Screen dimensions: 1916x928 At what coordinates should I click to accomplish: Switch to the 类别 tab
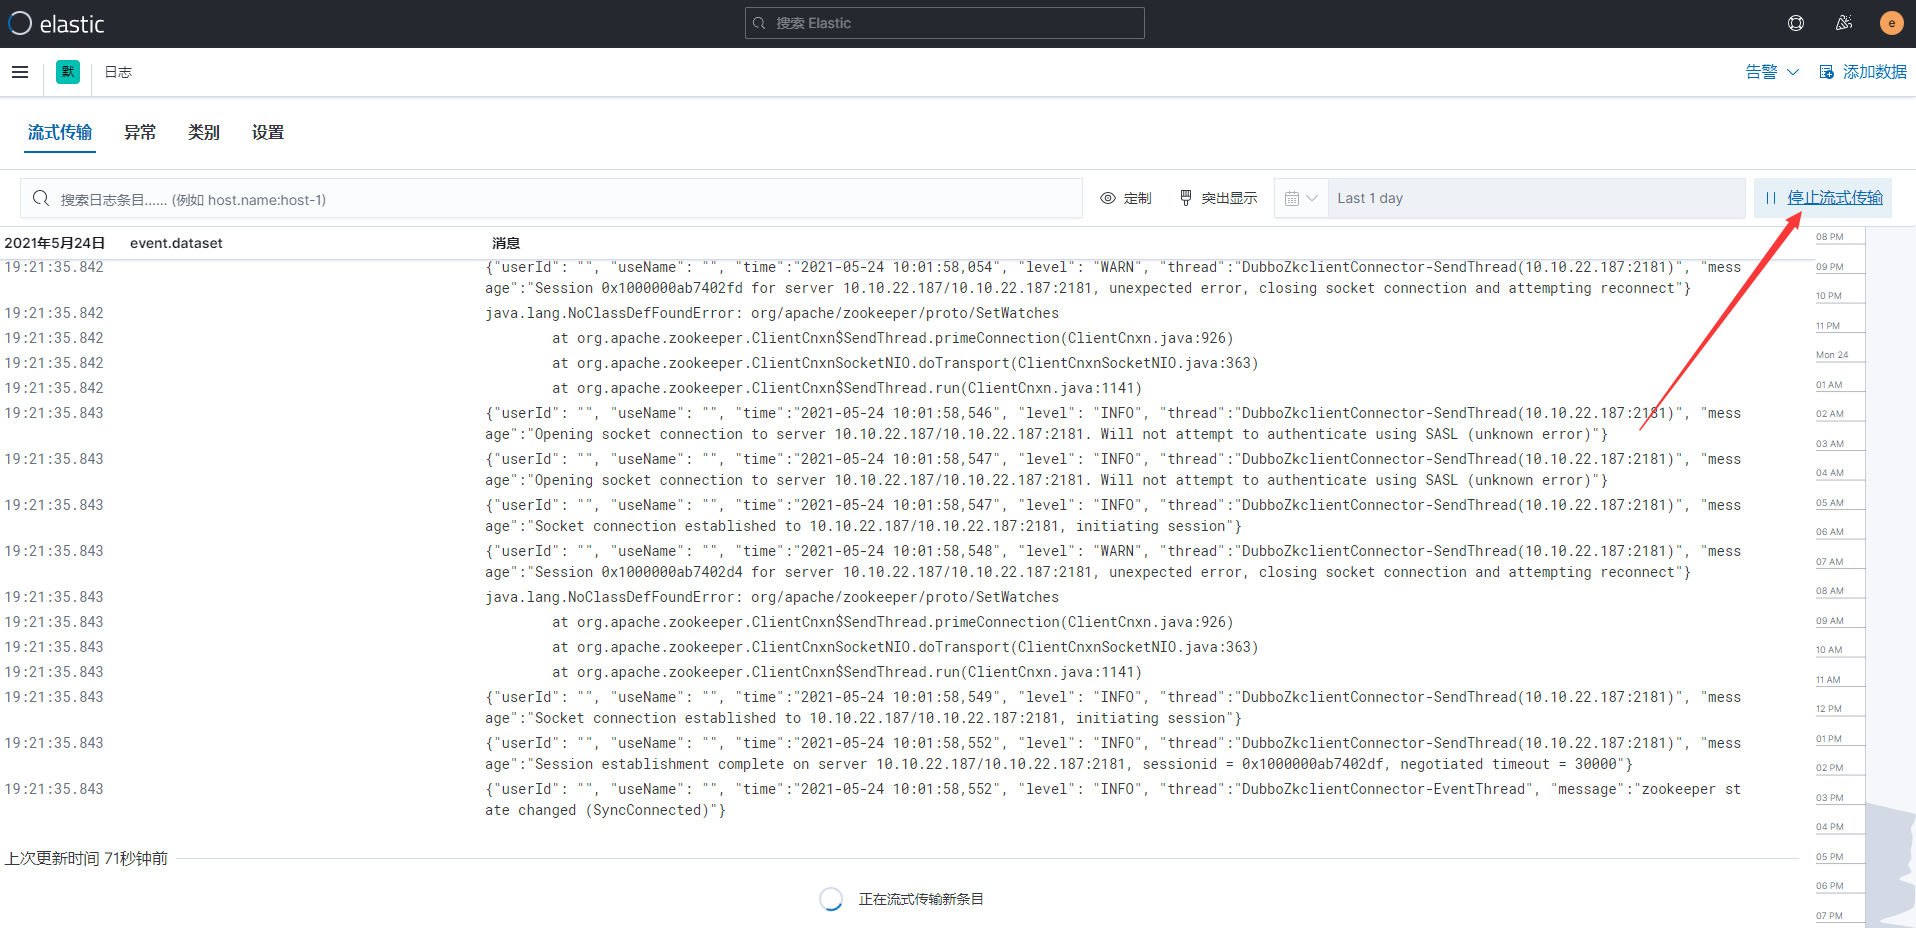tap(204, 132)
